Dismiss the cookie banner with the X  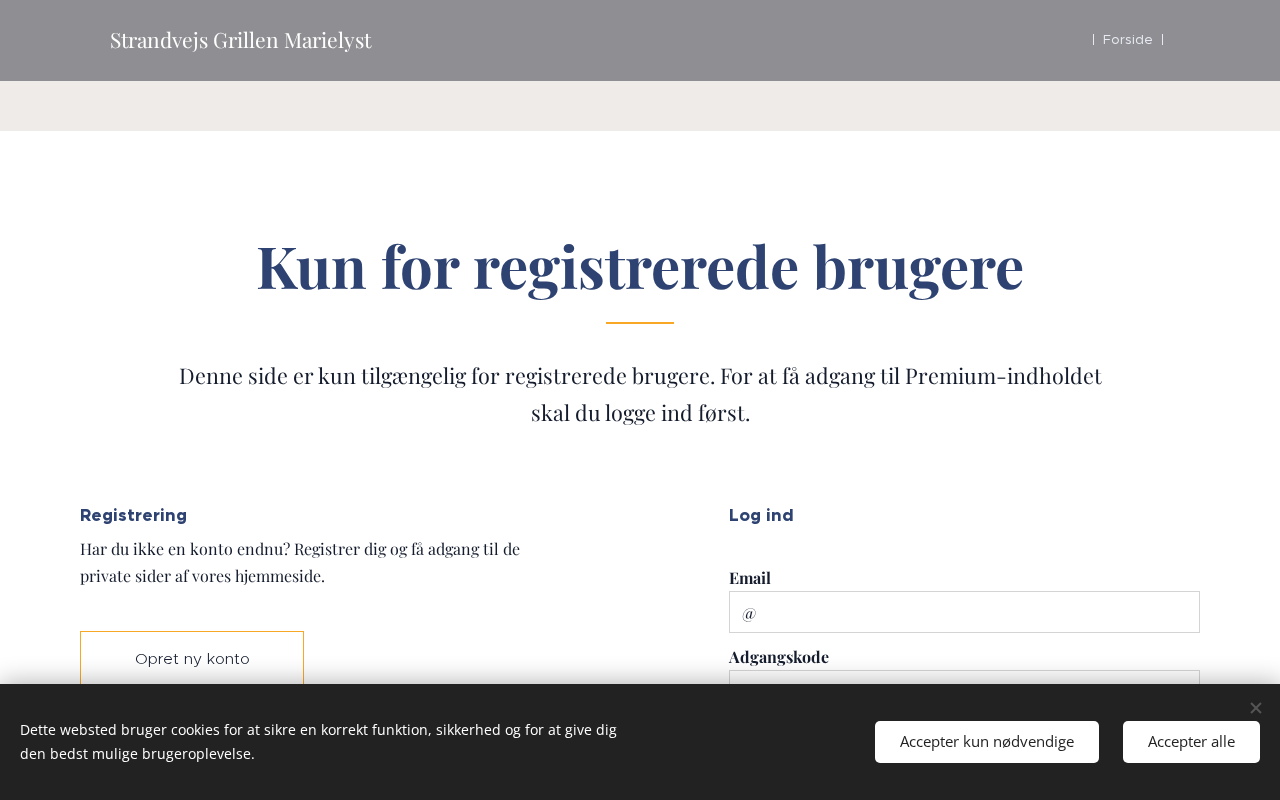[1255, 708]
